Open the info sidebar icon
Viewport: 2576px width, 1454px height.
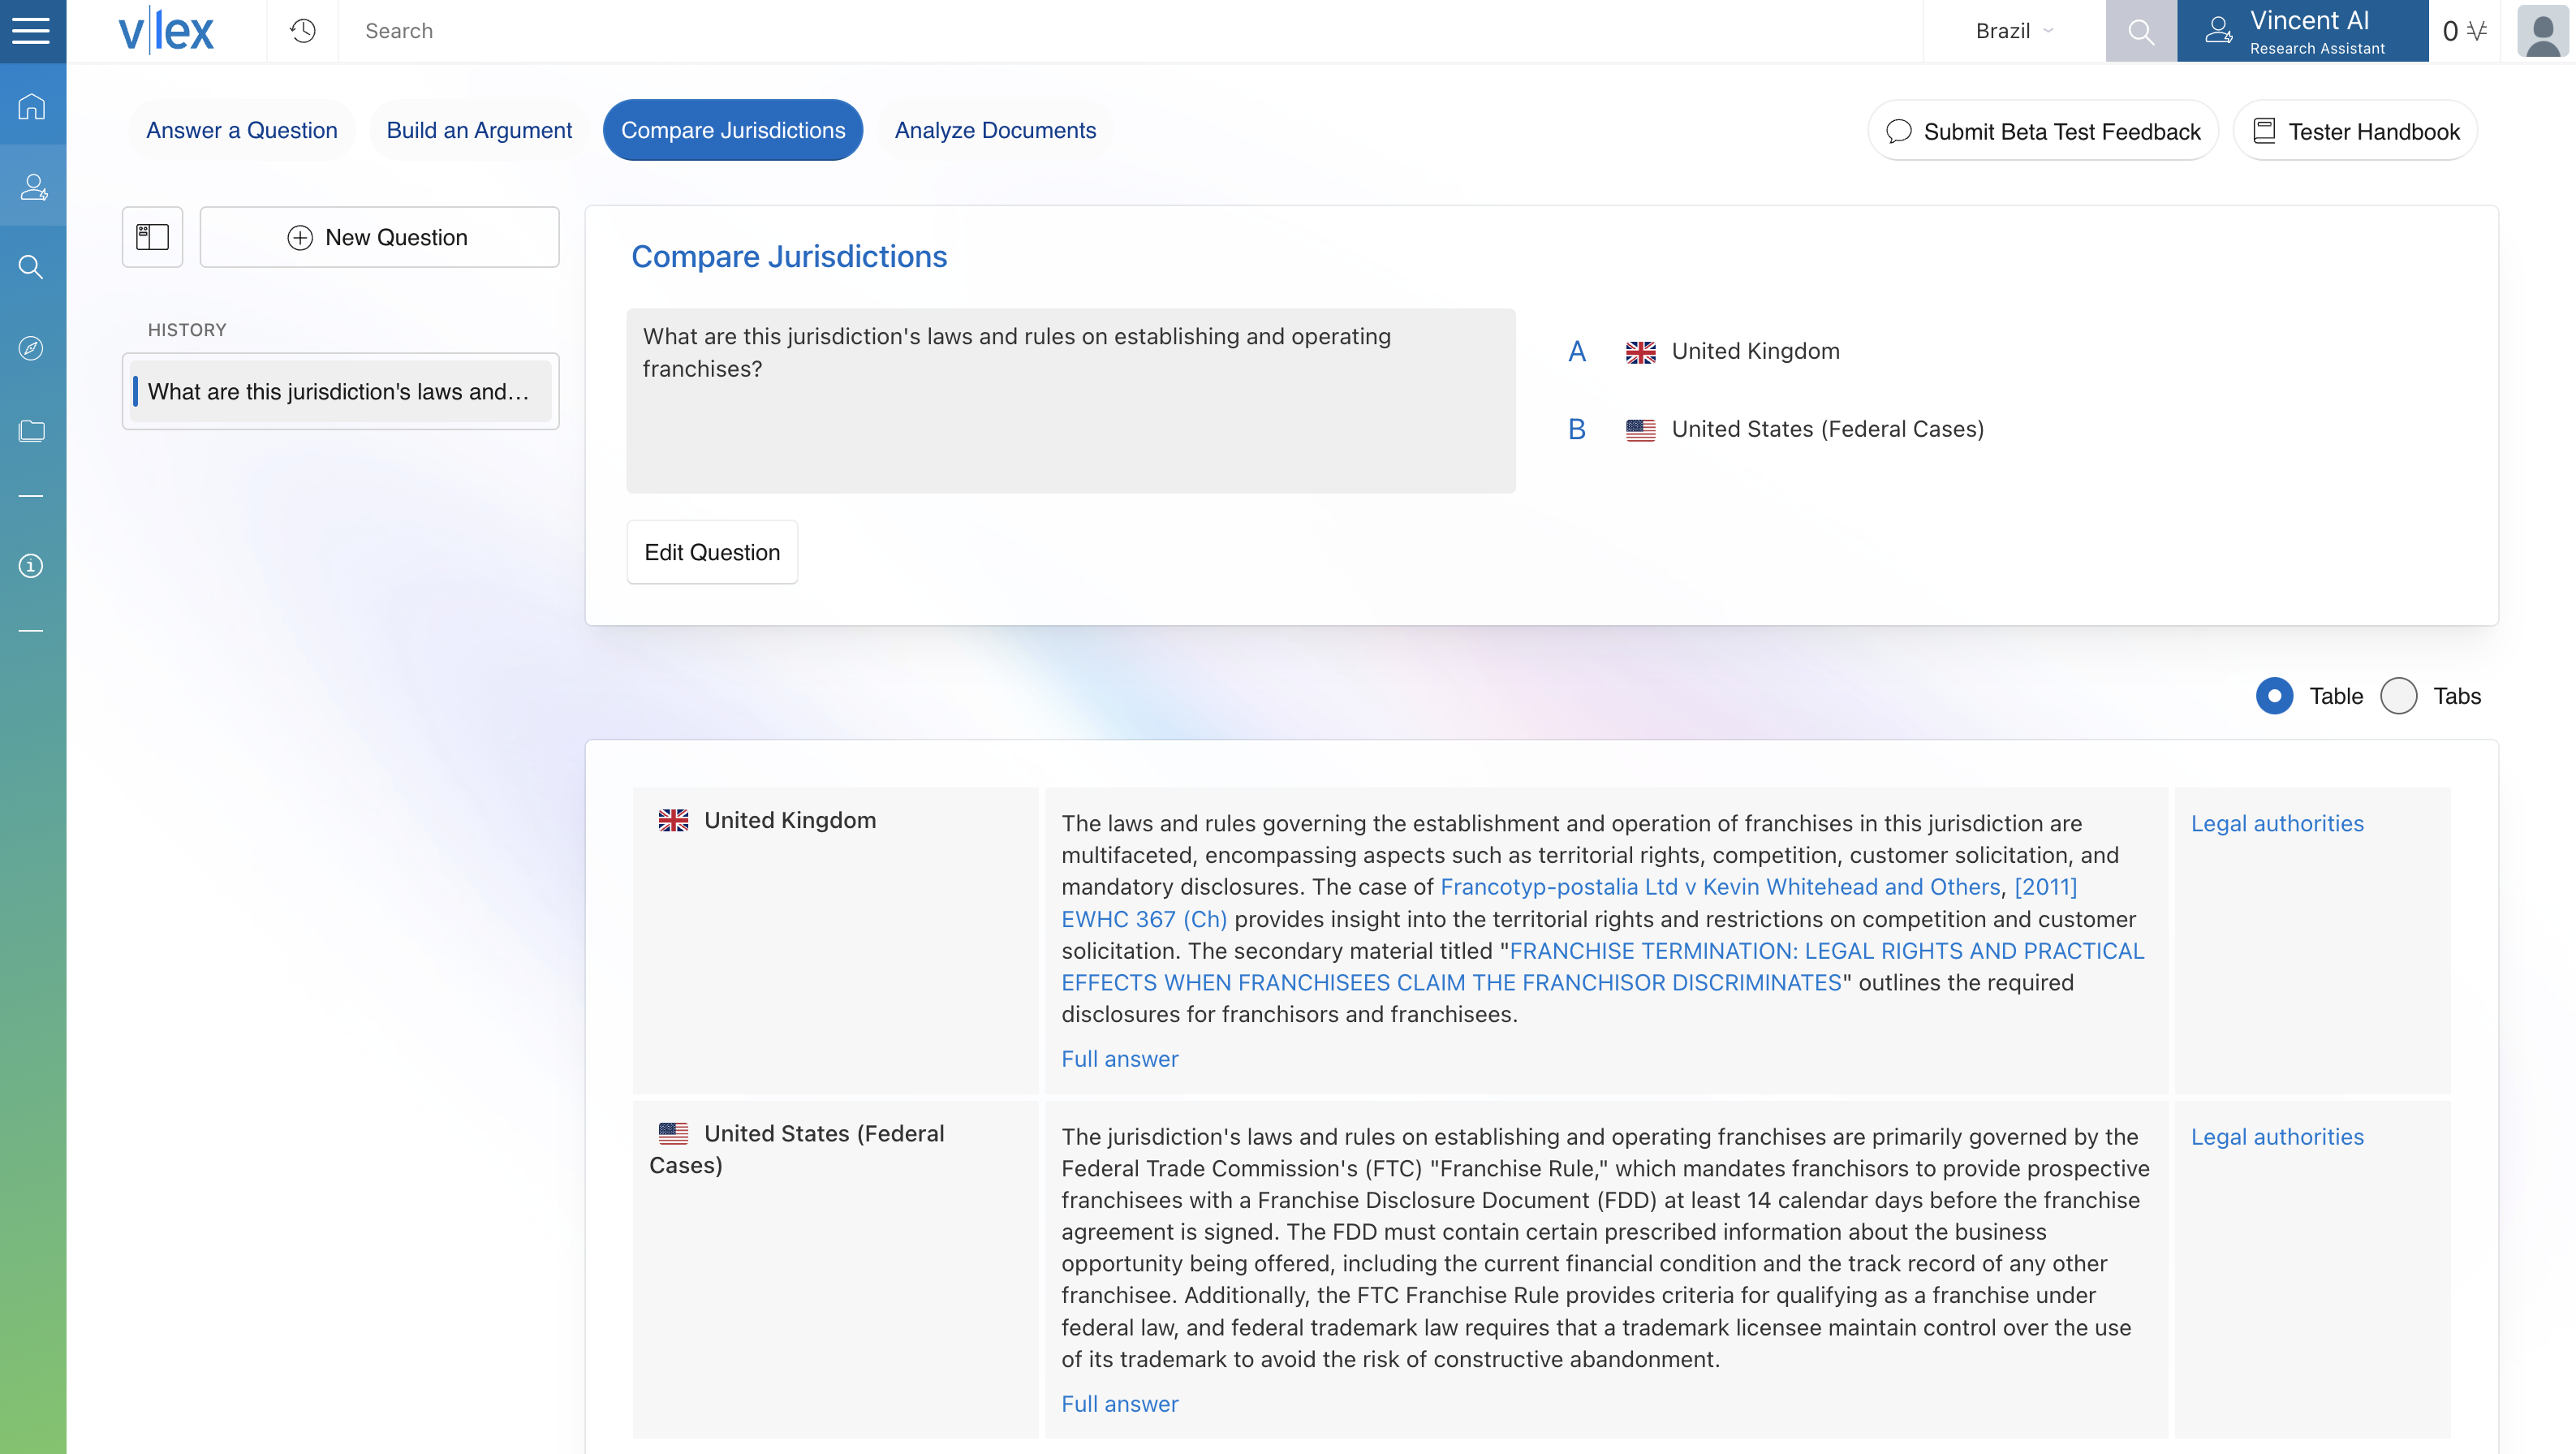pos(32,566)
